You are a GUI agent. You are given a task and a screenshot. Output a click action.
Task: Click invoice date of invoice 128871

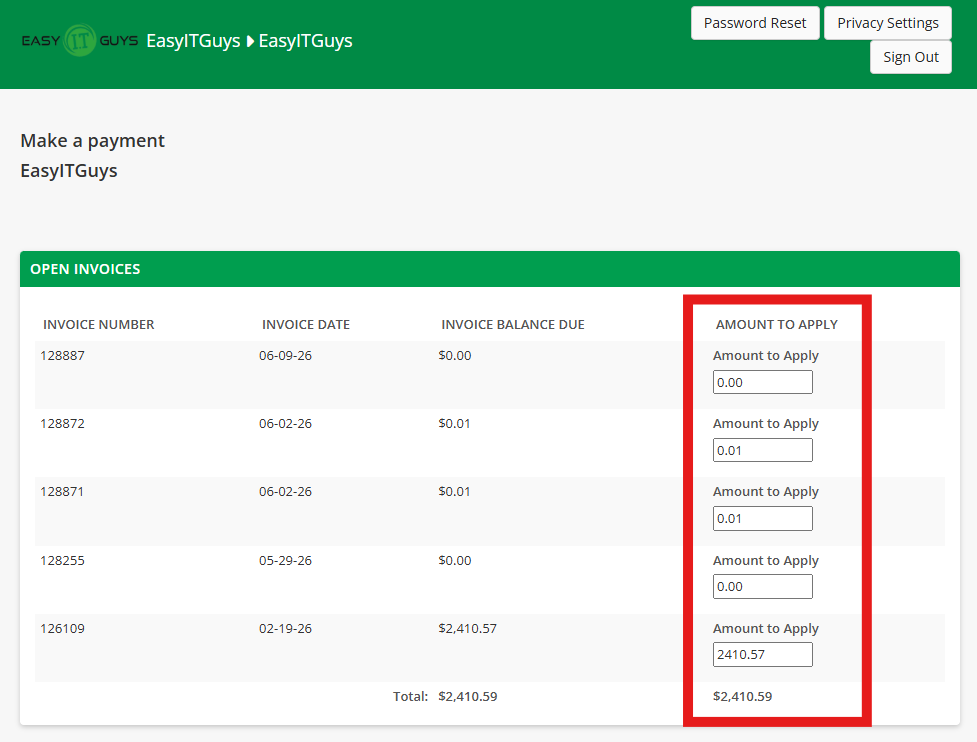click(x=285, y=492)
